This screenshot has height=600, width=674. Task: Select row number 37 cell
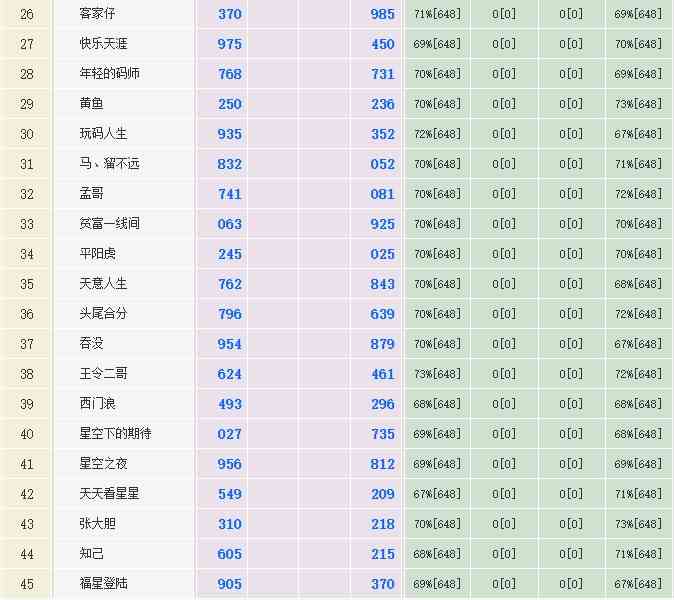point(27,344)
